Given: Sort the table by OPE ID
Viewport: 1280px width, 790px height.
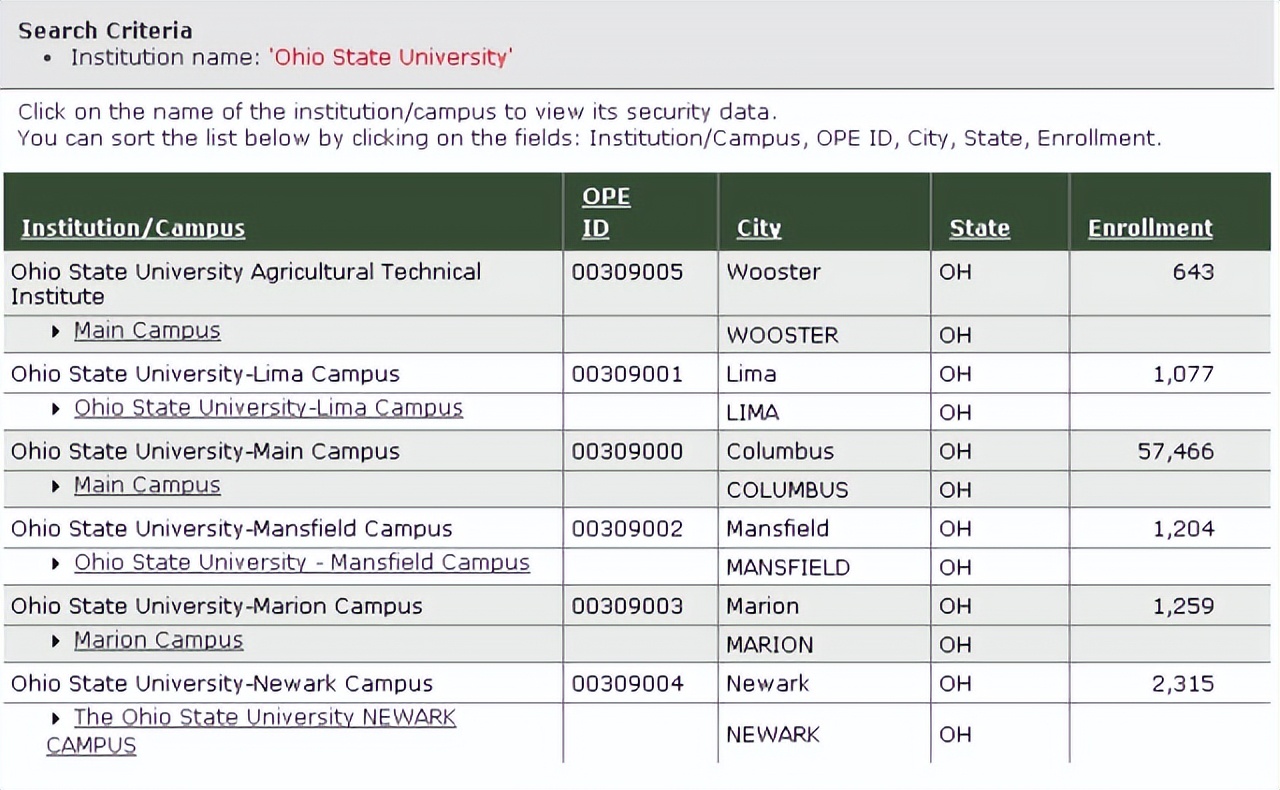Looking at the screenshot, I should click(x=606, y=212).
